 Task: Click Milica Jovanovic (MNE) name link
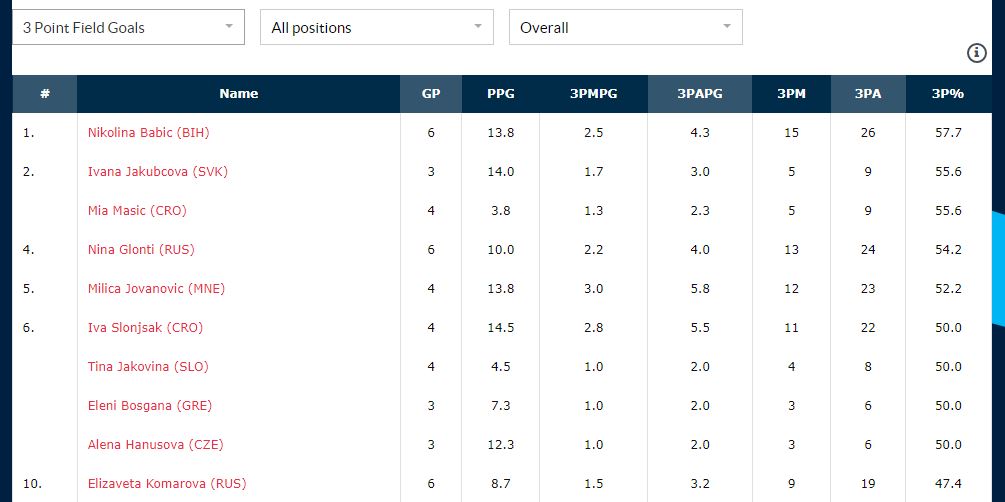(156, 288)
